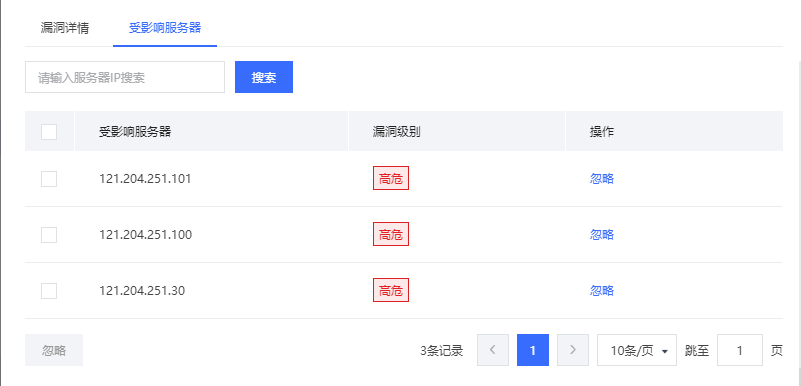801x386 pixels.
Task: Select all servers header checkbox
Action: point(49,132)
